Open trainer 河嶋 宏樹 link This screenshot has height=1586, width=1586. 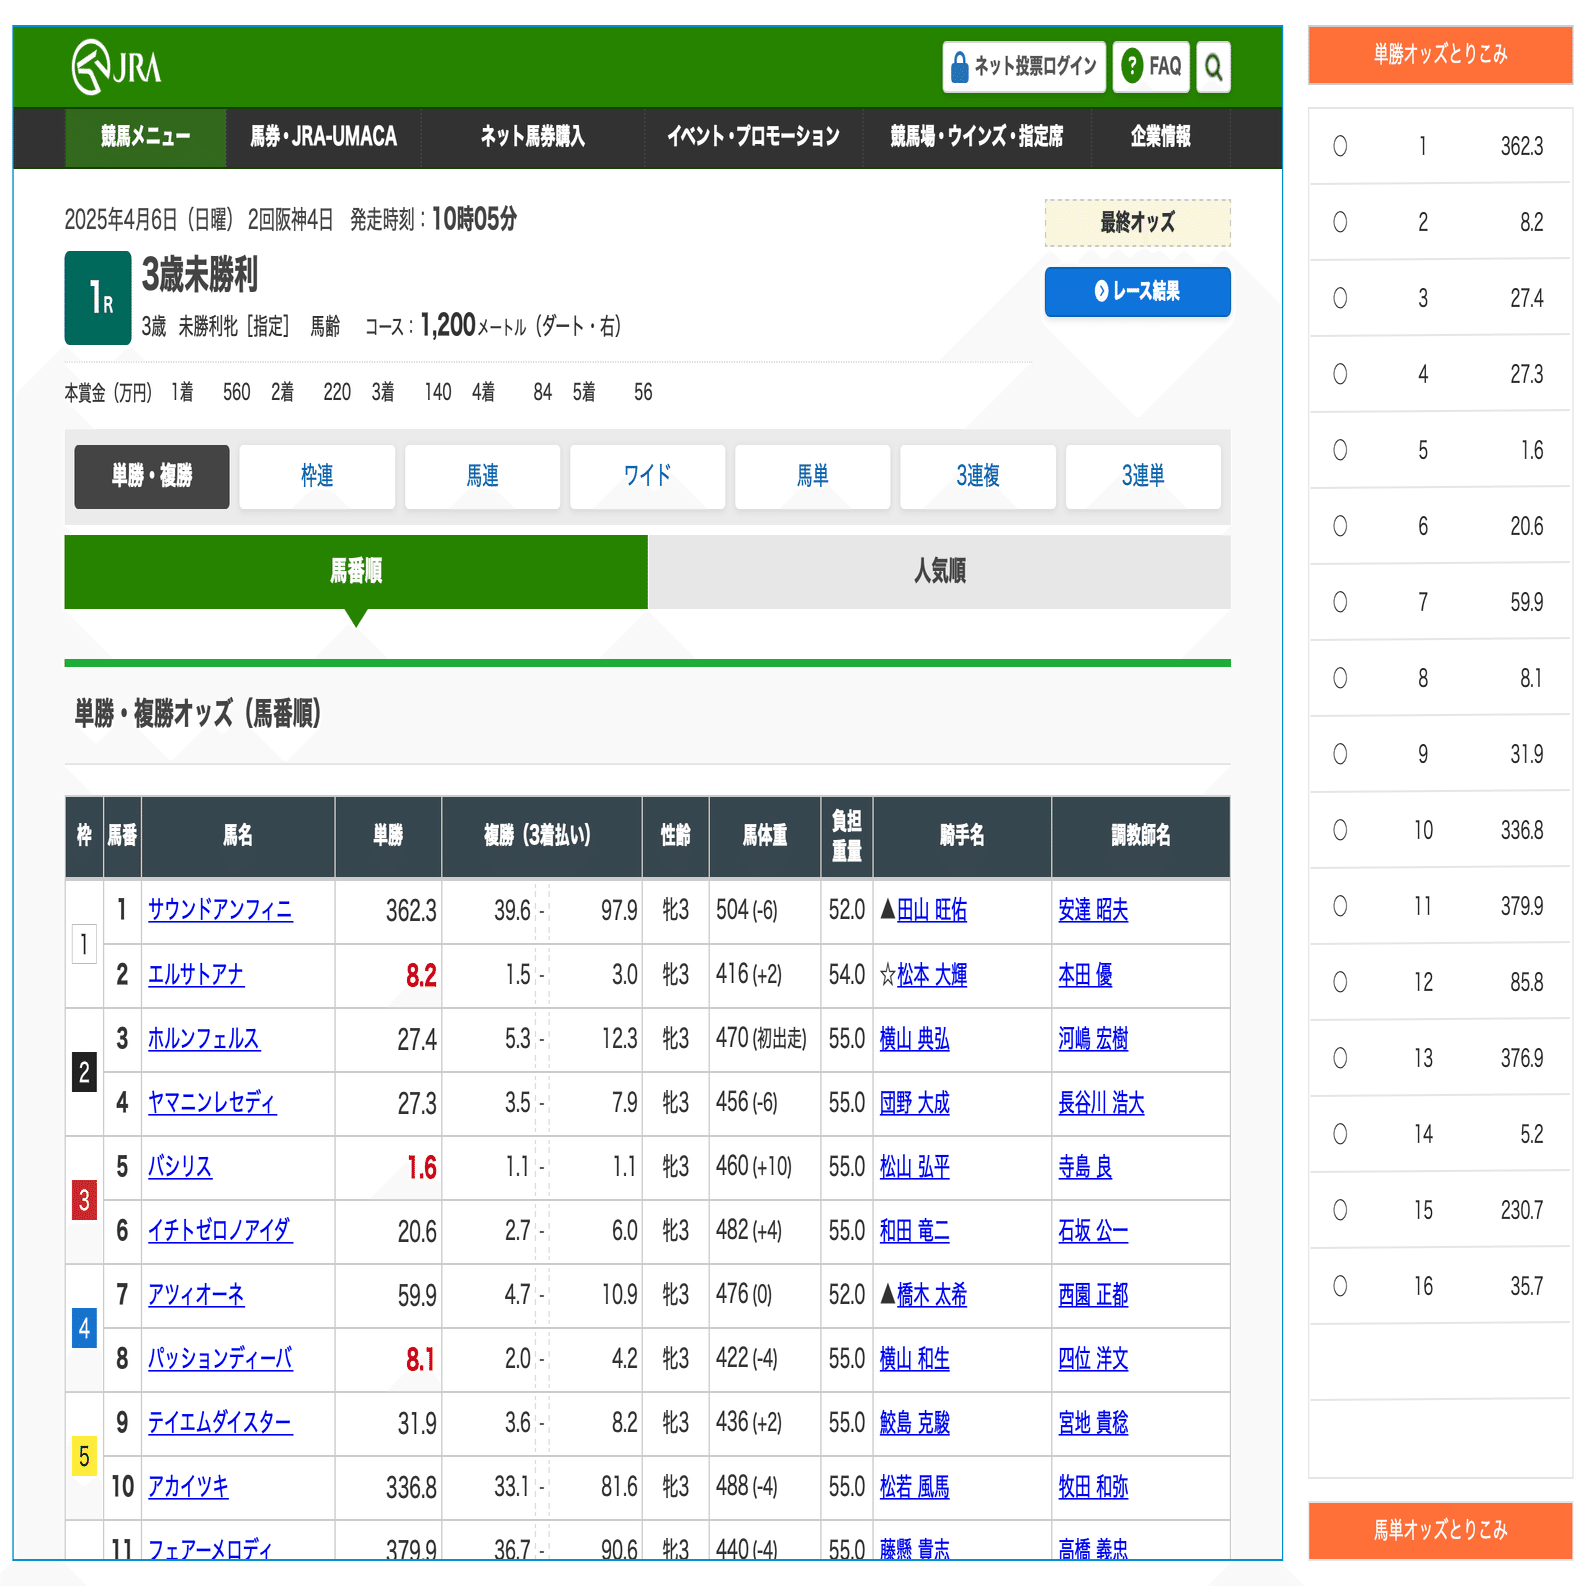pyautogui.click(x=1093, y=1038)
